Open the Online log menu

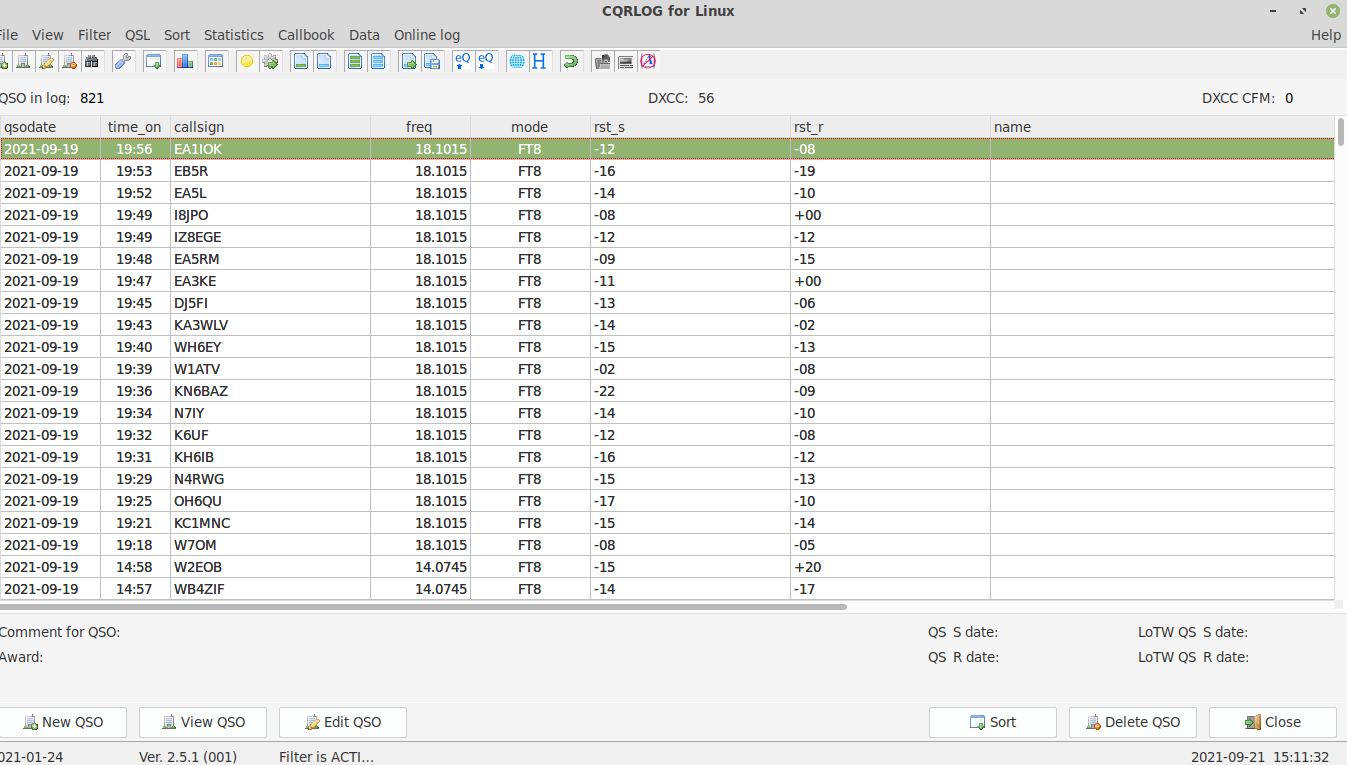tap(427, 35)
